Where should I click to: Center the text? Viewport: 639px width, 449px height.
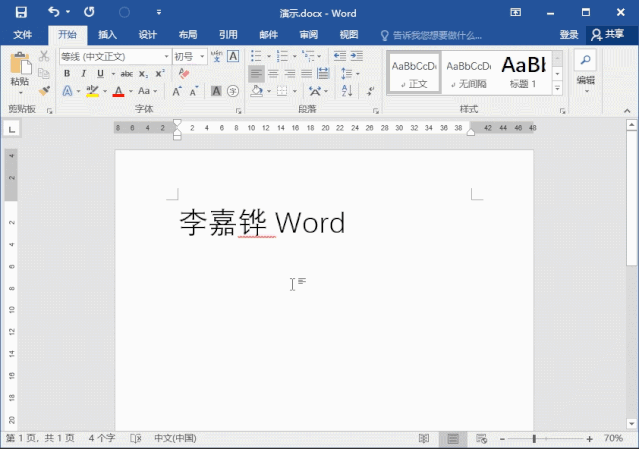point(273,74)
